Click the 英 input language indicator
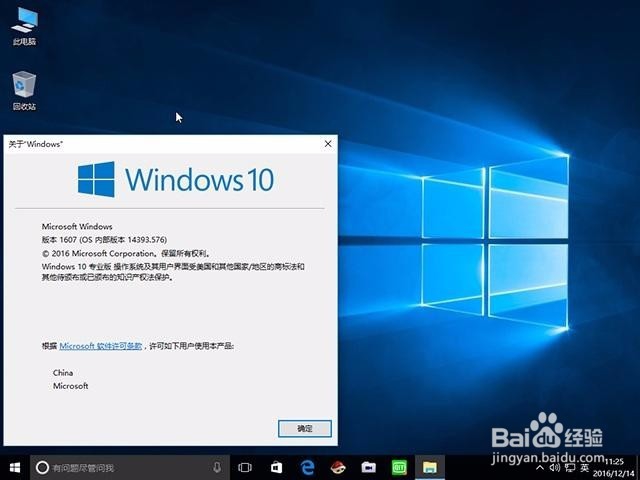 [x=585, y=468]
